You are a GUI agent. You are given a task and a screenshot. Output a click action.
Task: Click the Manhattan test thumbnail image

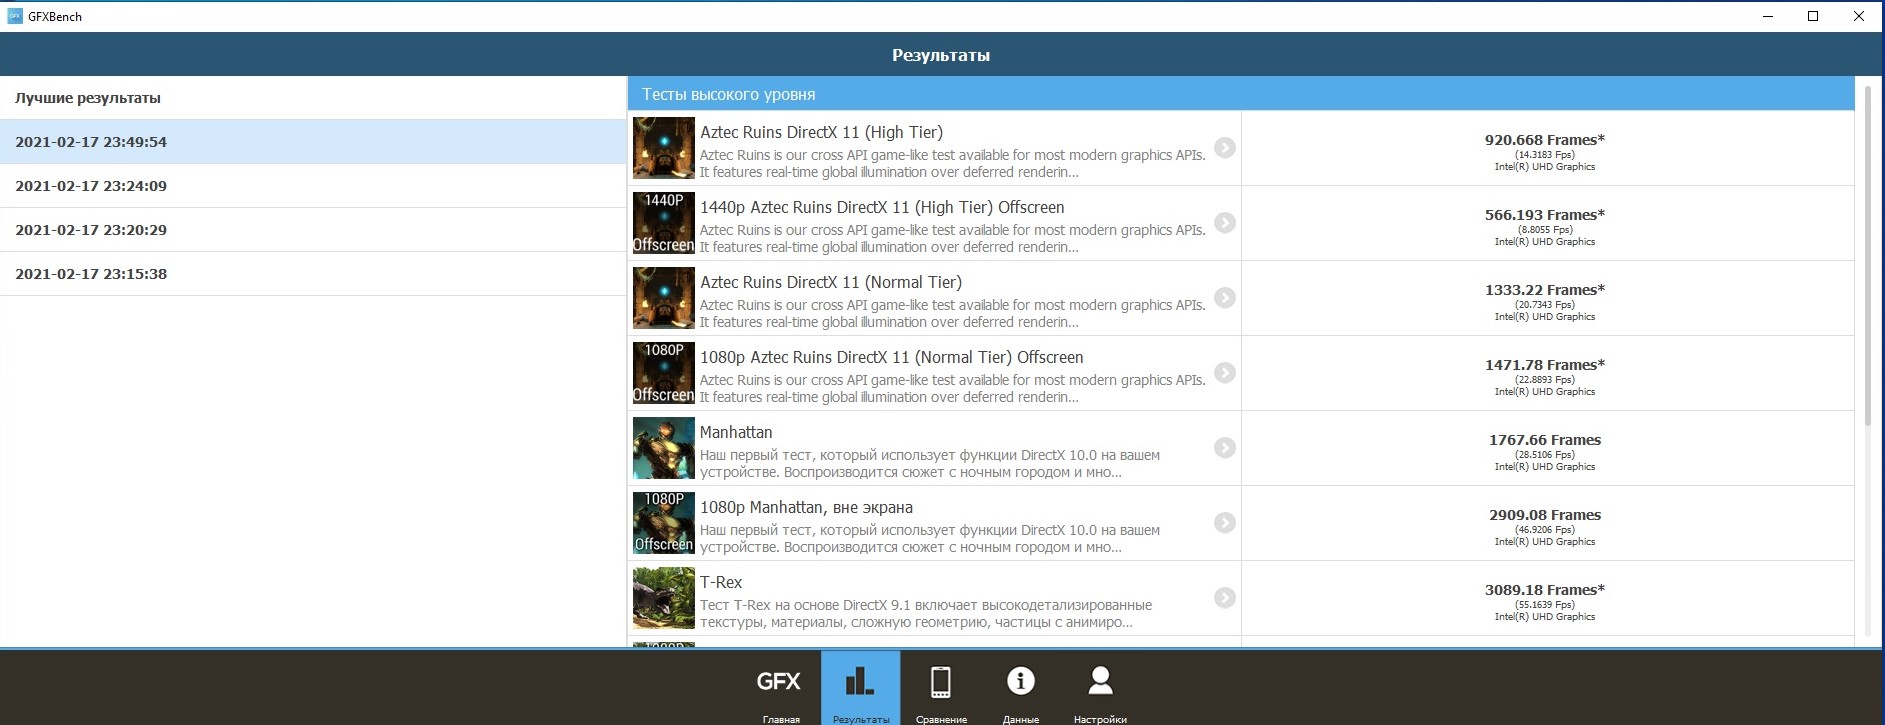pyautogui.click(x=663, y=448)
